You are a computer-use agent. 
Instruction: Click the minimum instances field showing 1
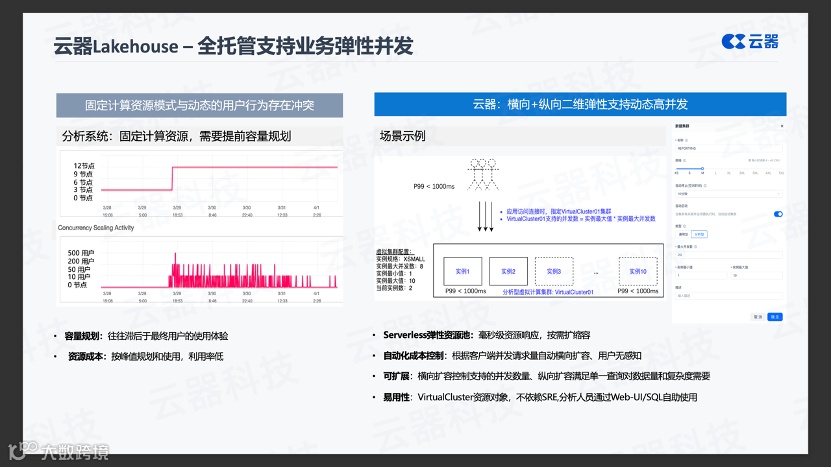[x=700, y=275]
